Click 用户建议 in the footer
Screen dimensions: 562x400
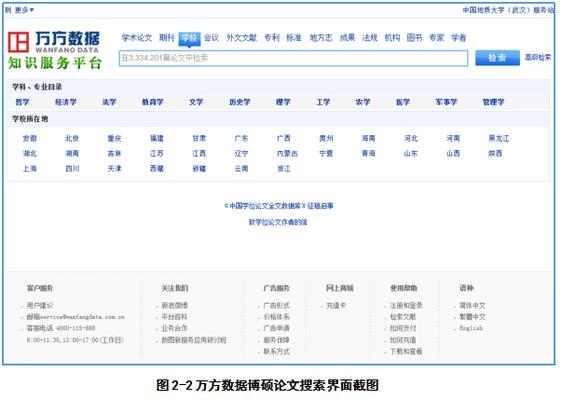40,305
